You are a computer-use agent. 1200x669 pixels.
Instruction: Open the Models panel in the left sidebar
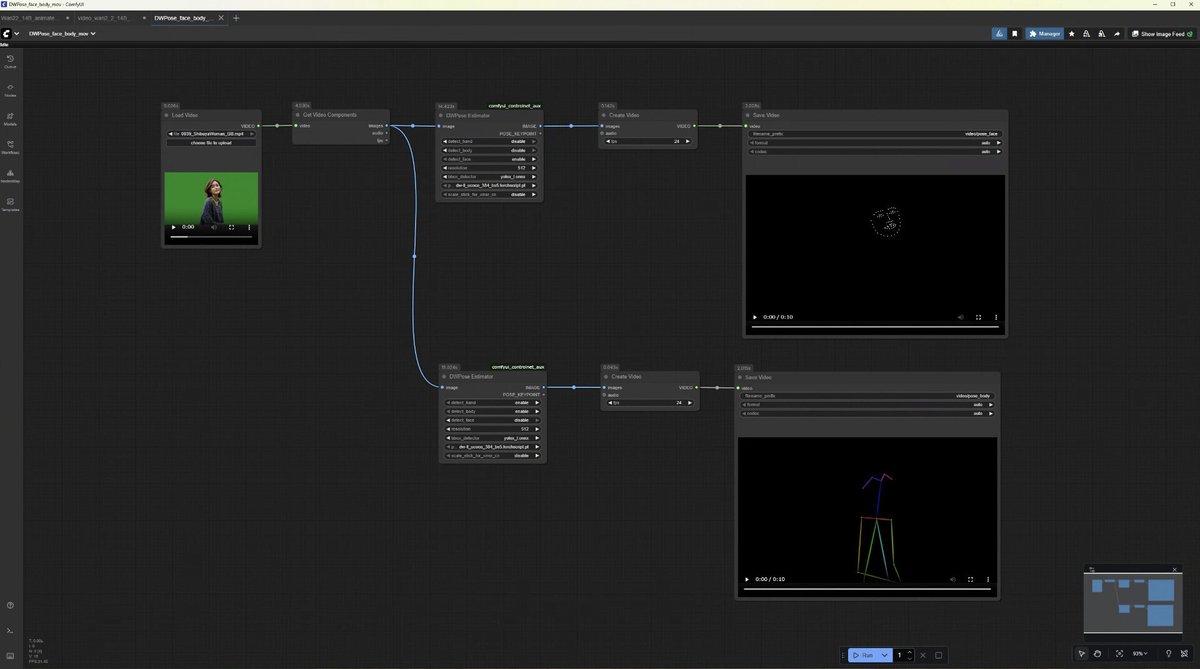[x=10, y=116]
